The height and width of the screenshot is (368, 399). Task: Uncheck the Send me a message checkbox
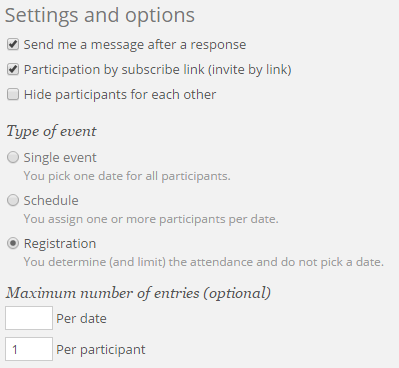(x=13, y=44)
